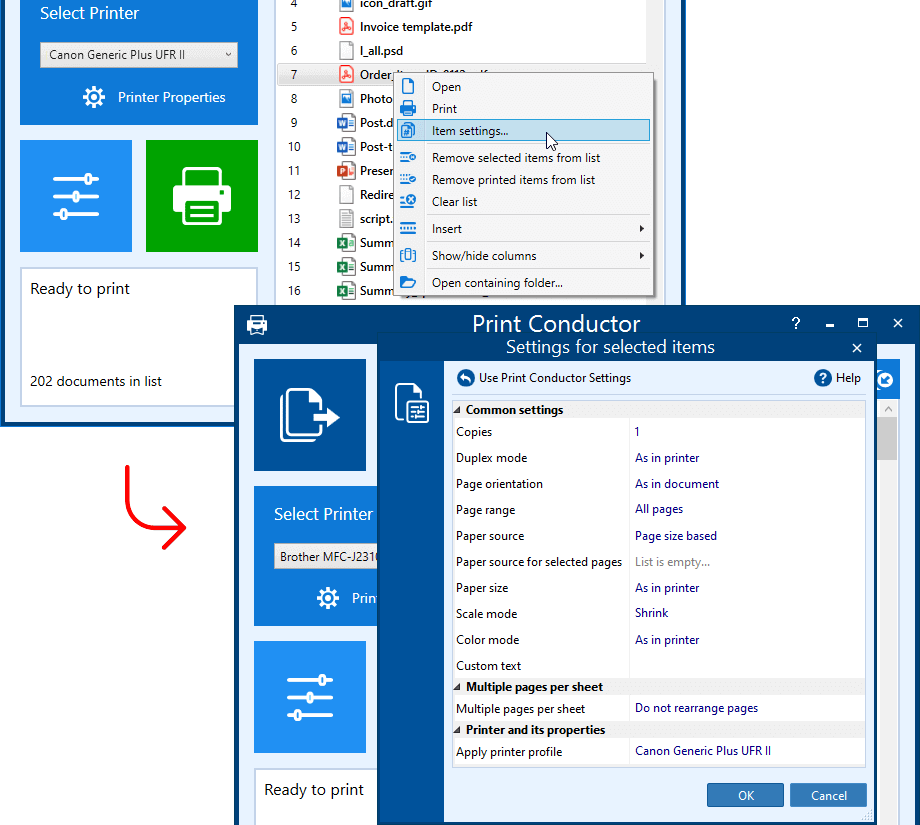Click the scrollbar up arrow behind the dialog
The width and height of the screenshot is (920, 825).
(x=888, y=409)
